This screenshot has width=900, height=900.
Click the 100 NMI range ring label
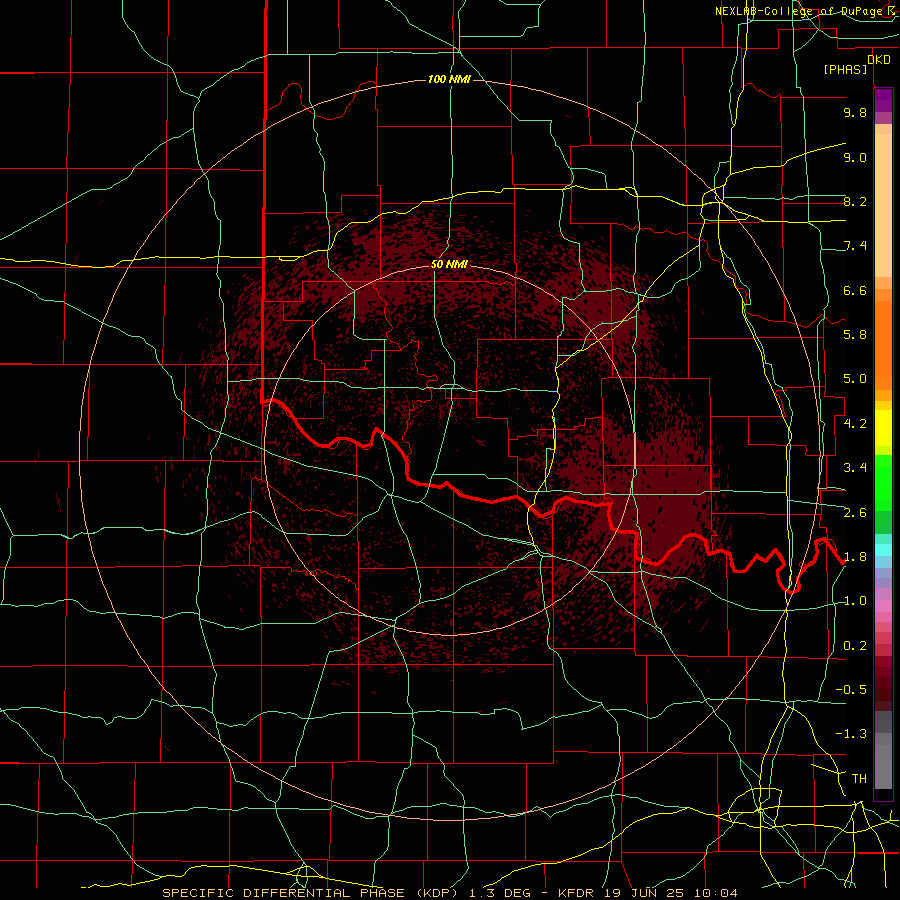coord(449,79)
